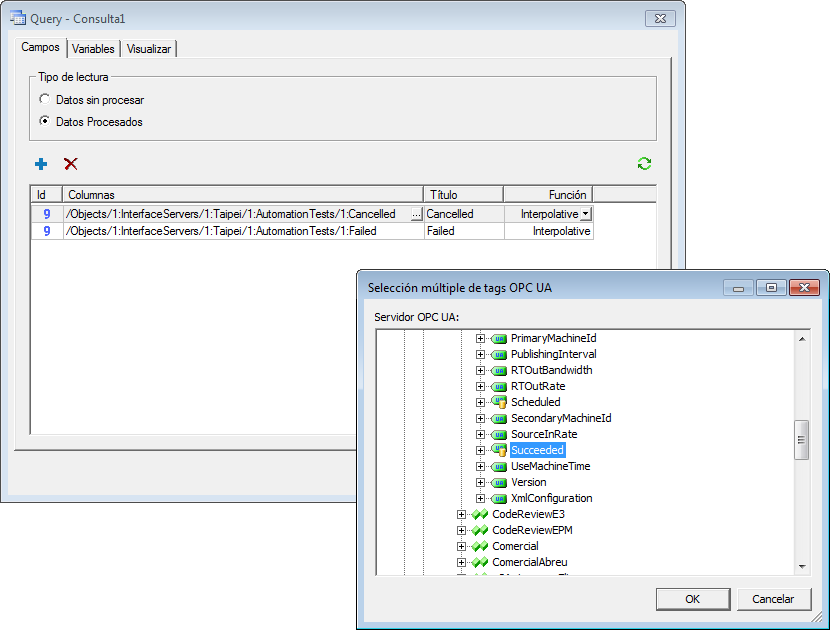
Task: Click the CodeReviewE3 green node icon
Action: (x=480, y=514)
